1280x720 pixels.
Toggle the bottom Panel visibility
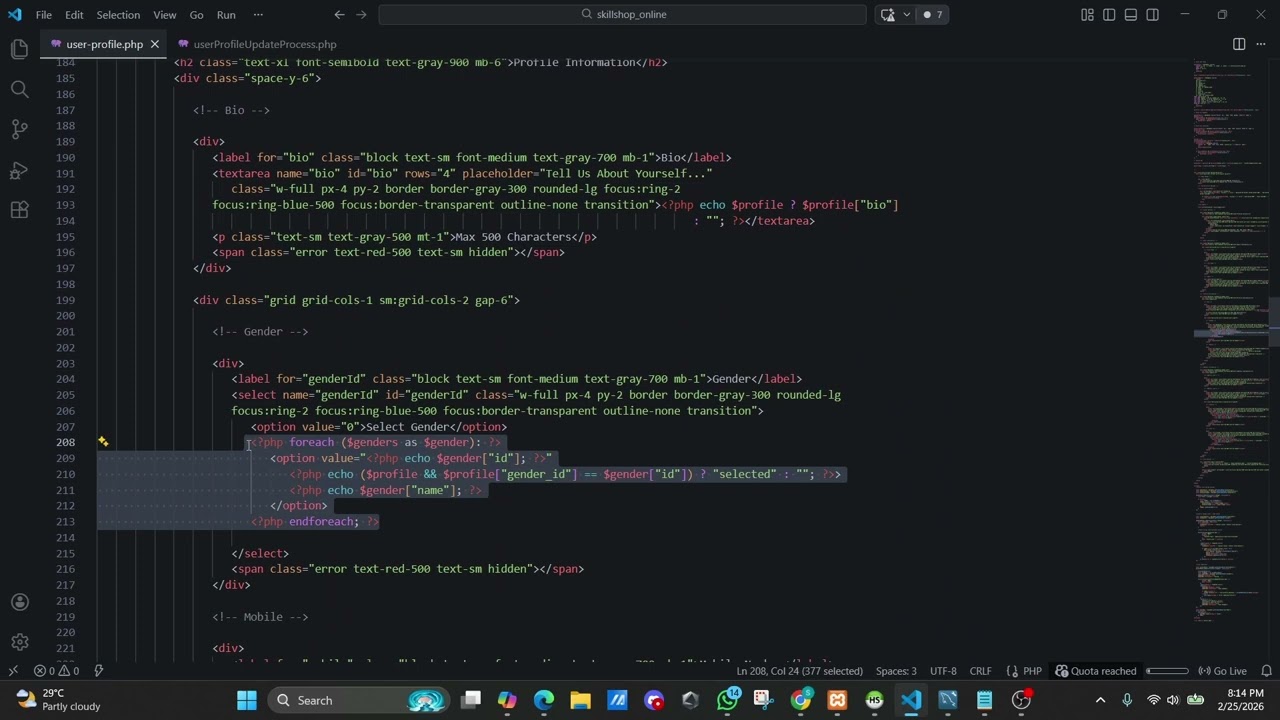click(1131, 14)
